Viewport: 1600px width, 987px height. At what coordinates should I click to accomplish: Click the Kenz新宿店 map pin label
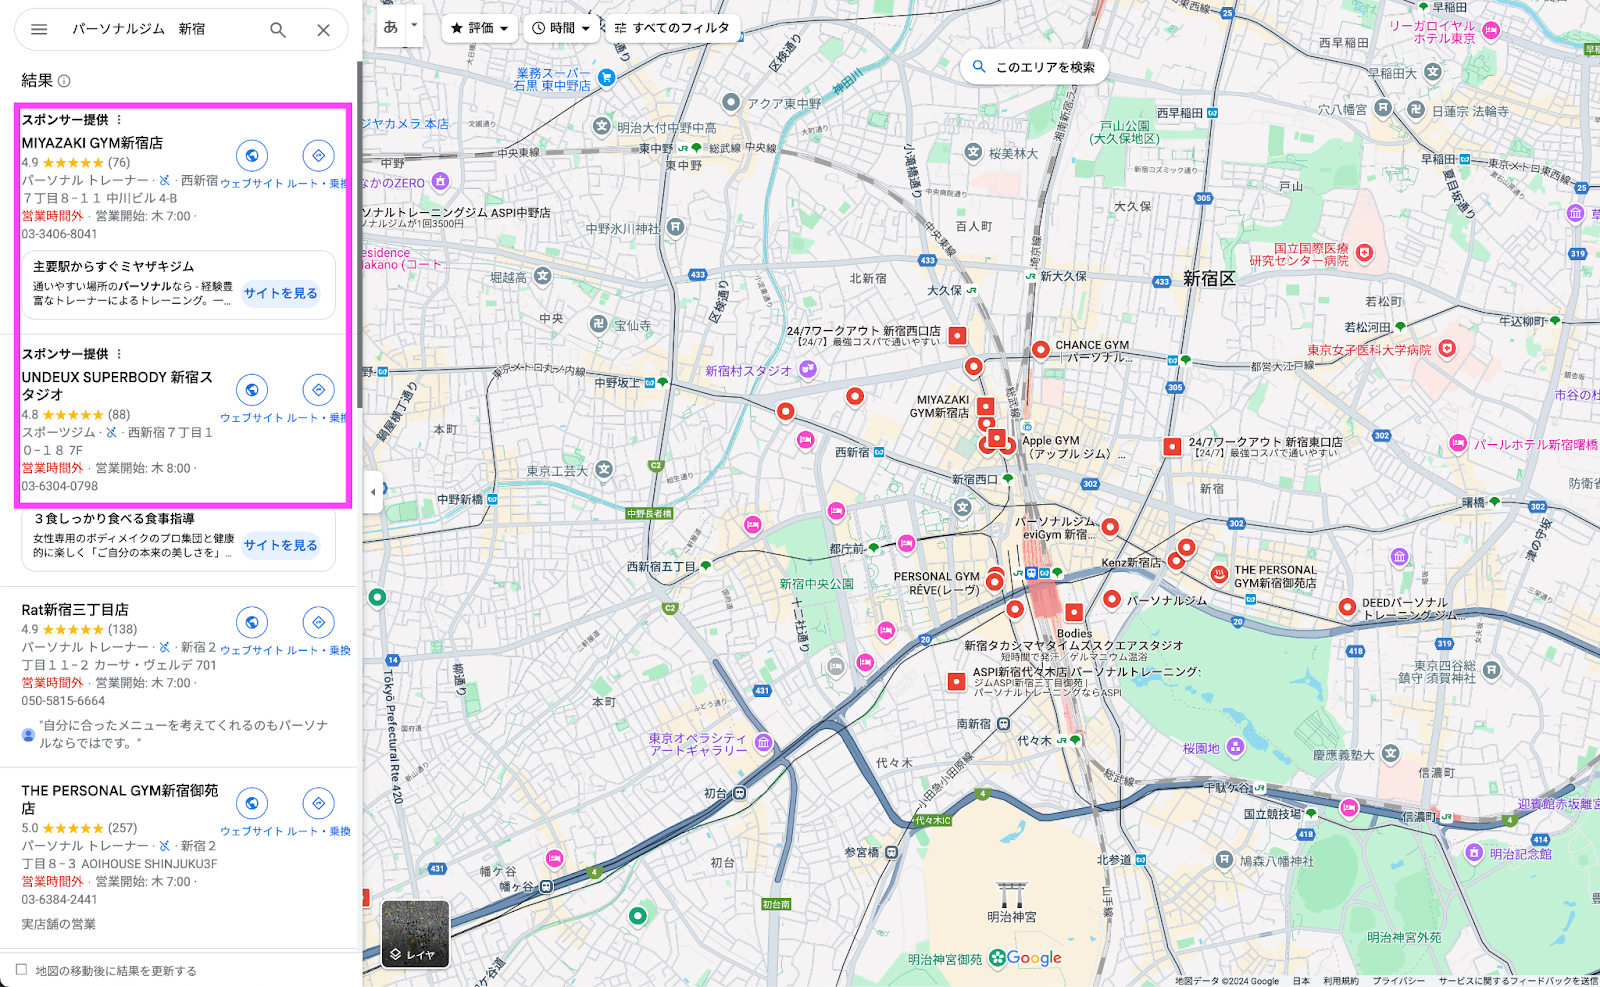pos(1131,563)
